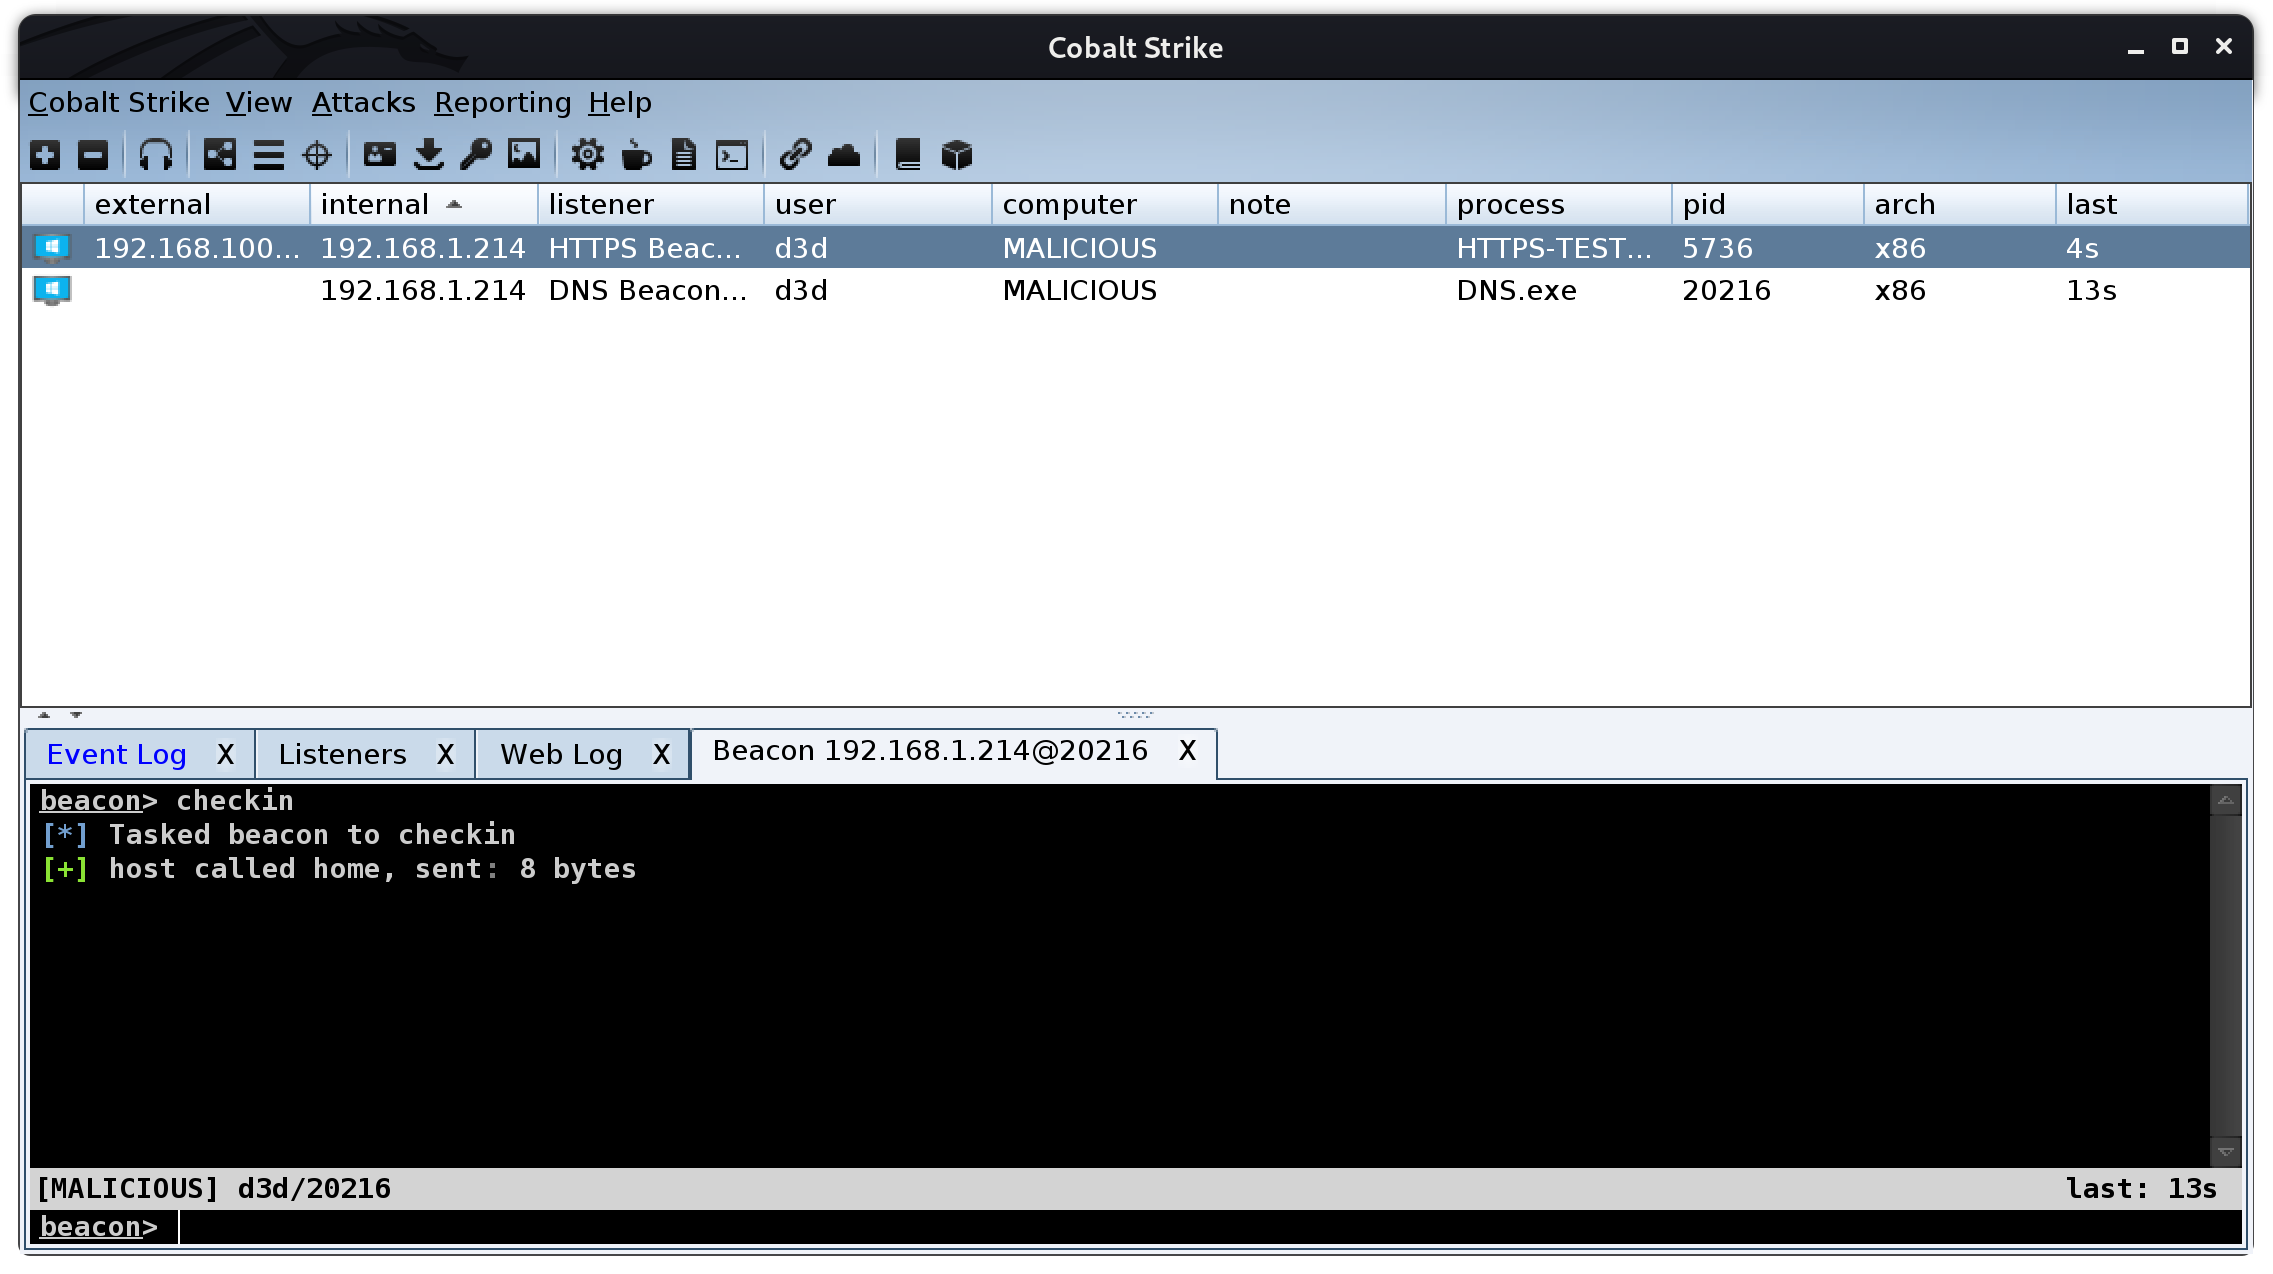Click the screenshots picture icon

524,155
